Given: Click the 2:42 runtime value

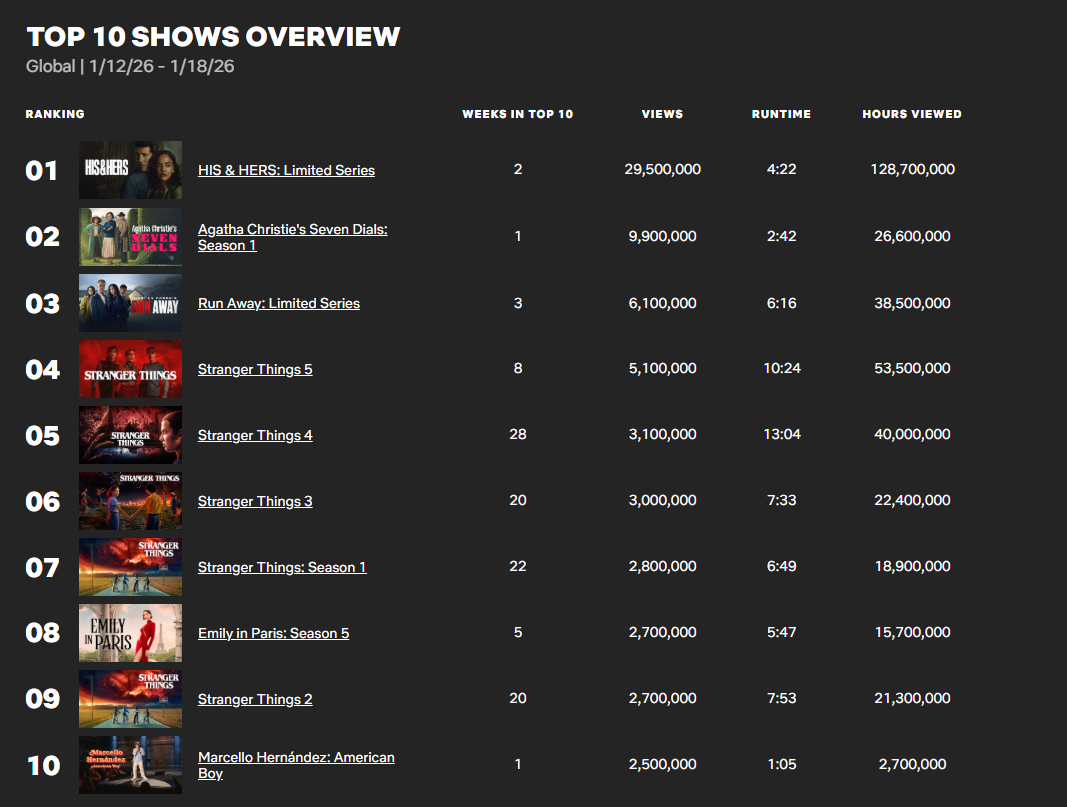Looking at the screenshot, I should (x=781, y=236).
